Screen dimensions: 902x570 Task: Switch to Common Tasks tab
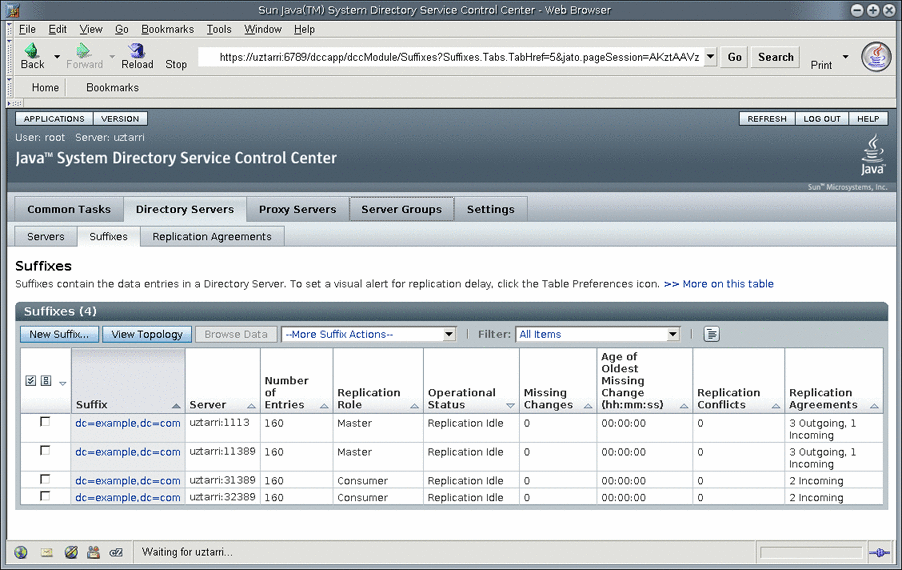(69, 209)
